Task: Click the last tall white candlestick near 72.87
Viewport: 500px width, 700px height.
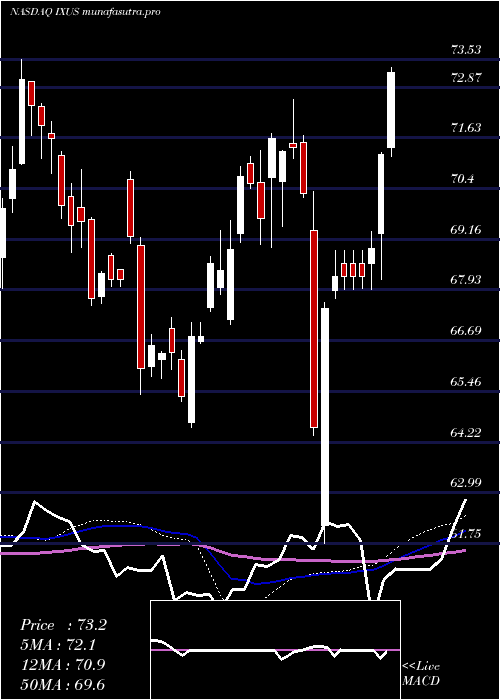Action: tap(391, 110)
